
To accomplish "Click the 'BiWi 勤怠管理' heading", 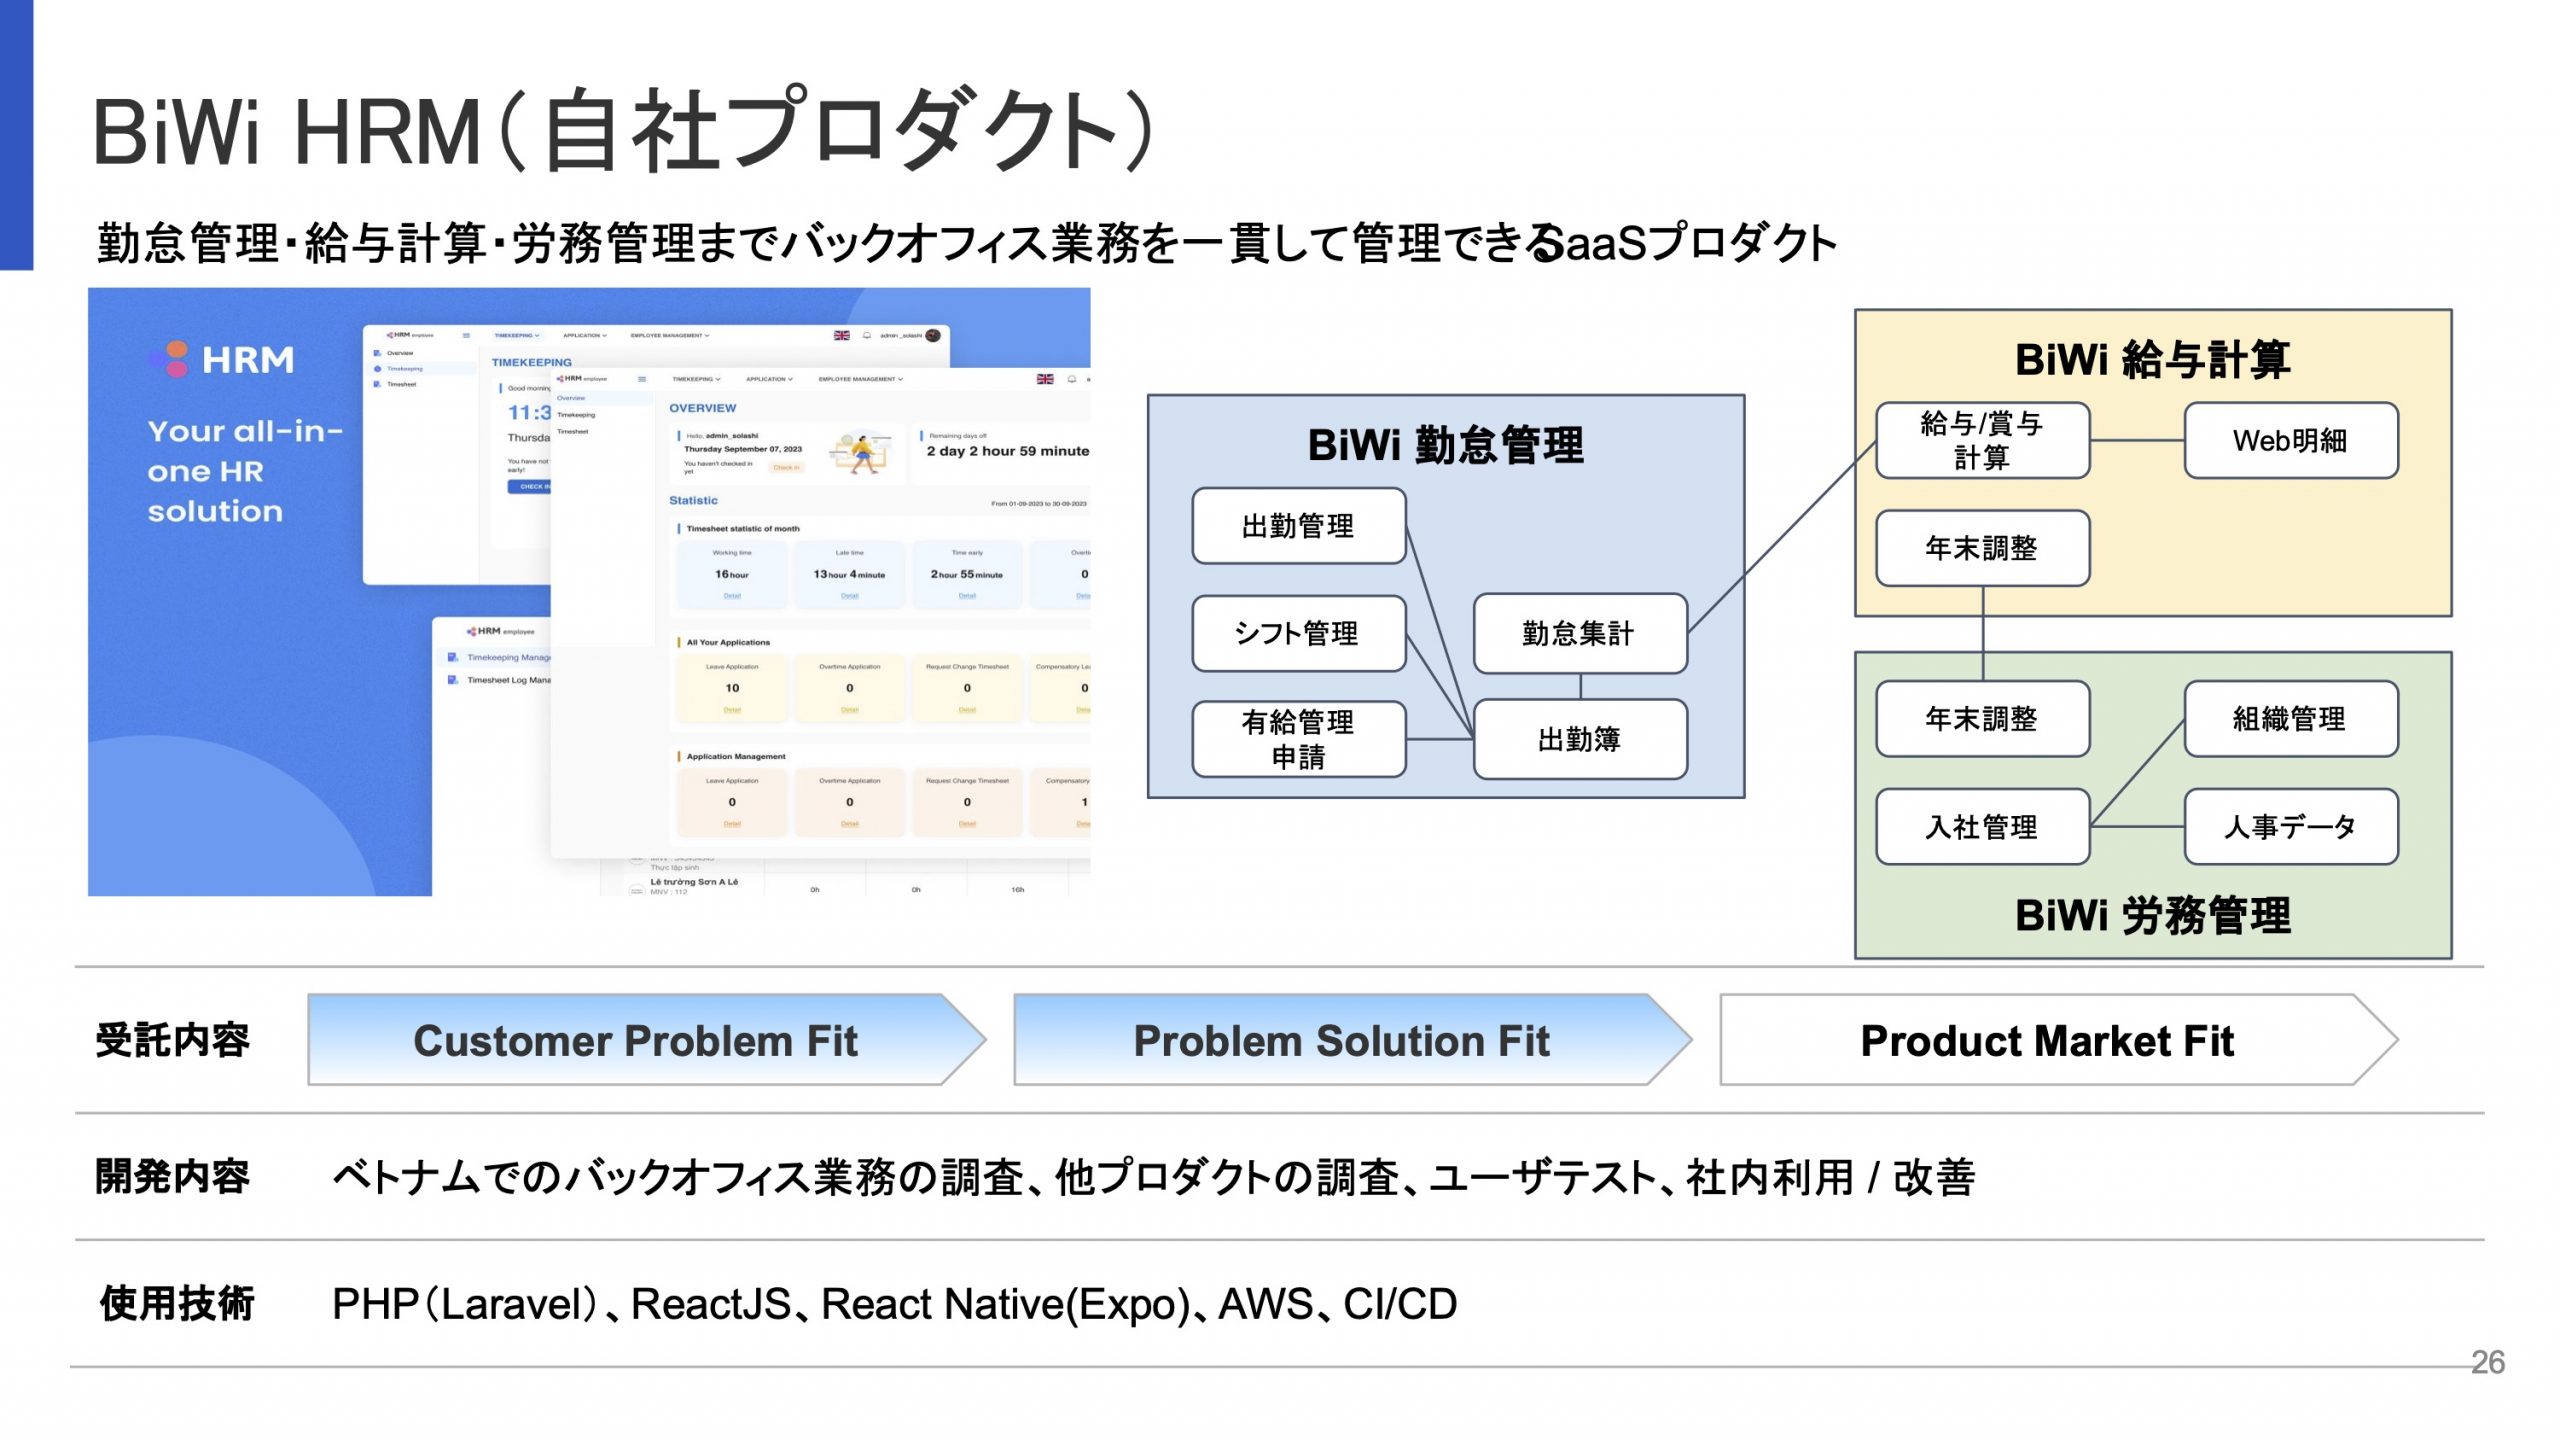I will point(1446,445).
